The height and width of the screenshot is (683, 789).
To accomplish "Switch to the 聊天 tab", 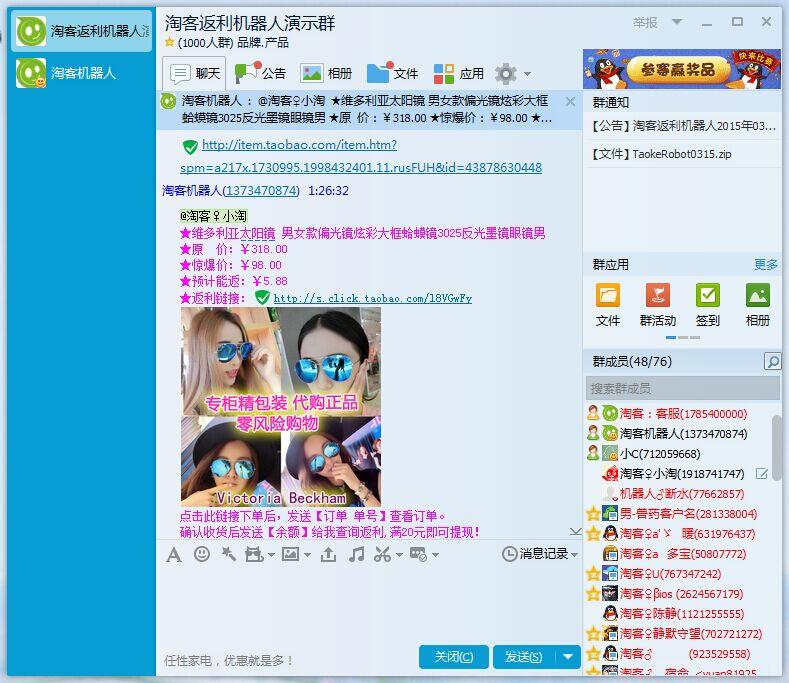I will (x=194, y=73).
